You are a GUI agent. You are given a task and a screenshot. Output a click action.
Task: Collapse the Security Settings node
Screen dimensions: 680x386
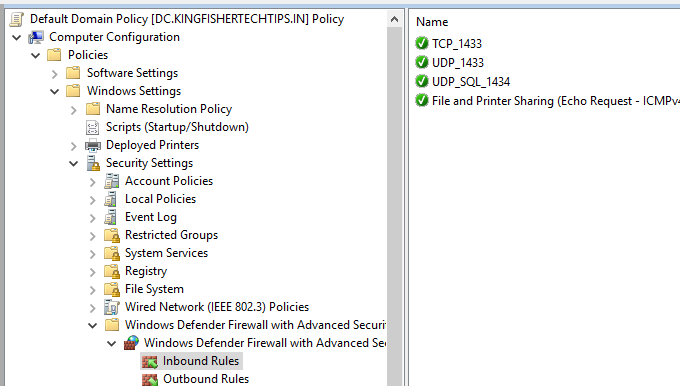[x=74, y=164]
